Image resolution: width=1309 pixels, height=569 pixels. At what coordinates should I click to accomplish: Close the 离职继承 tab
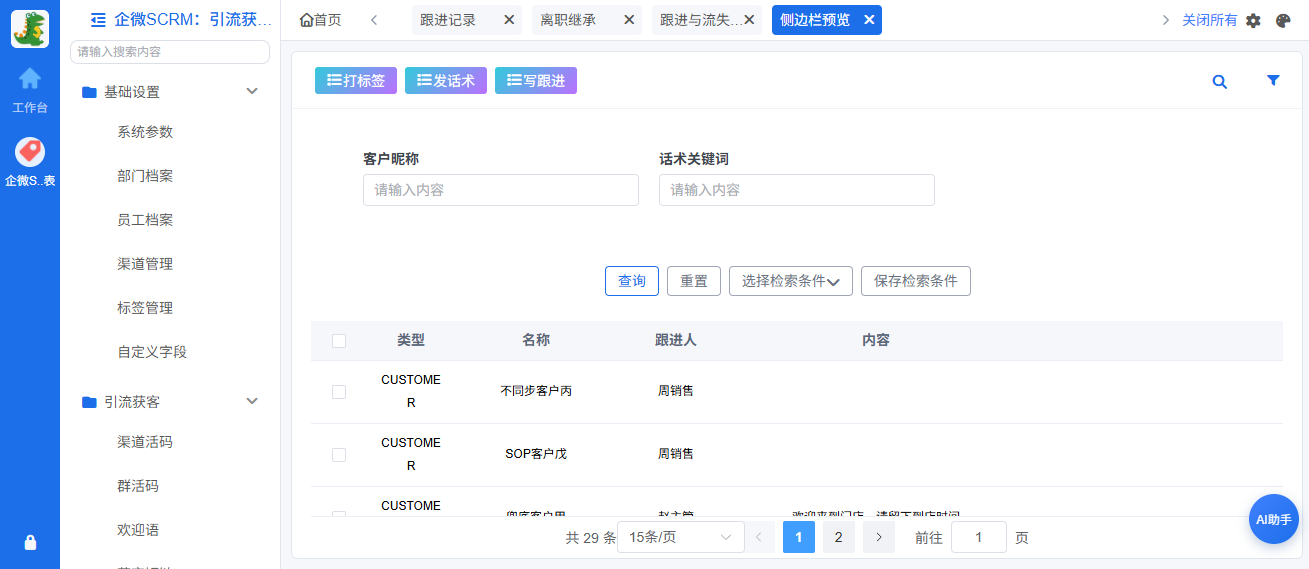point(628,19)
